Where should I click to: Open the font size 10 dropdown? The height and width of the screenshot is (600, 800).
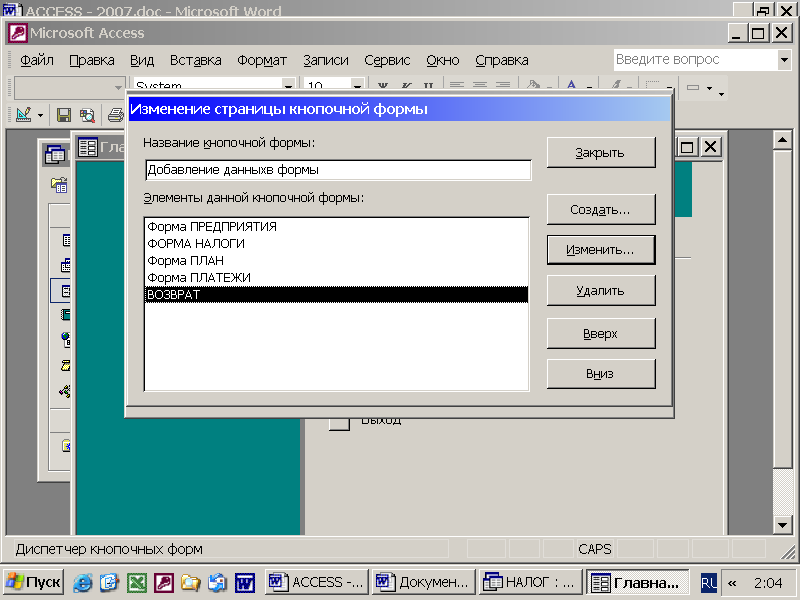[x=358, y=86]
